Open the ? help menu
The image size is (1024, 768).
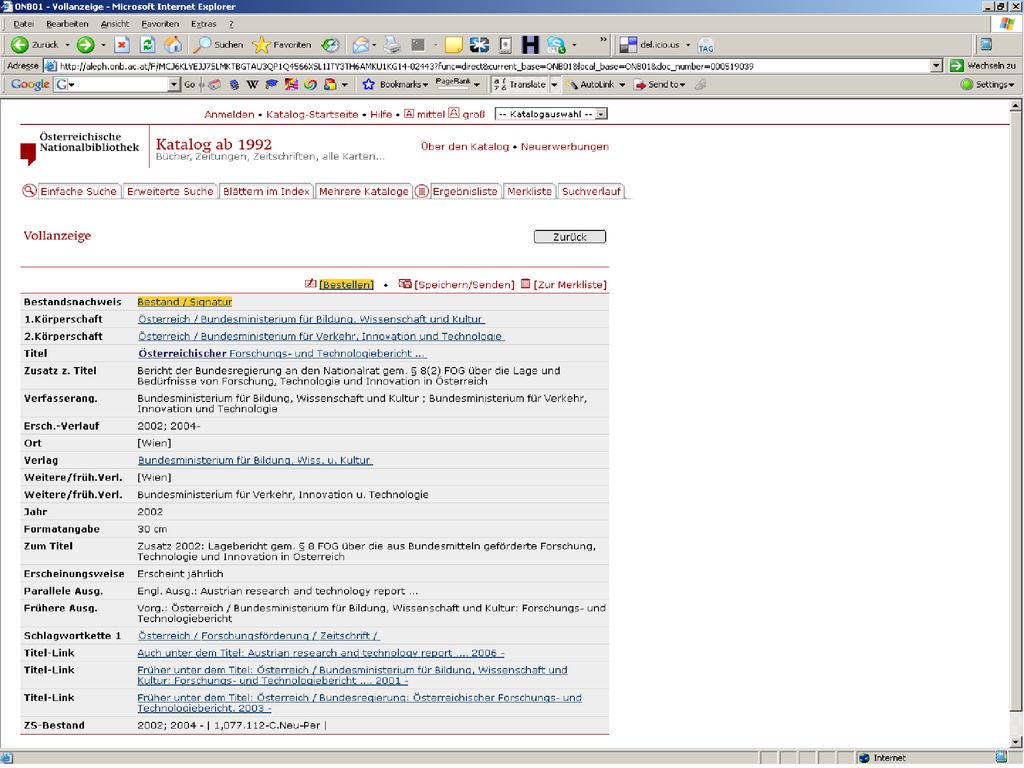(x=231, y=24)
